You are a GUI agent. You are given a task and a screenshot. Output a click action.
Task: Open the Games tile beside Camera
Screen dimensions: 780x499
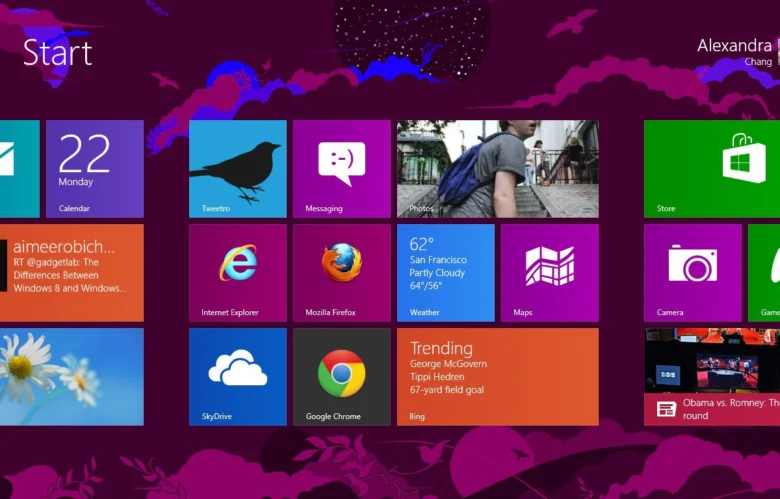(764, 273)
